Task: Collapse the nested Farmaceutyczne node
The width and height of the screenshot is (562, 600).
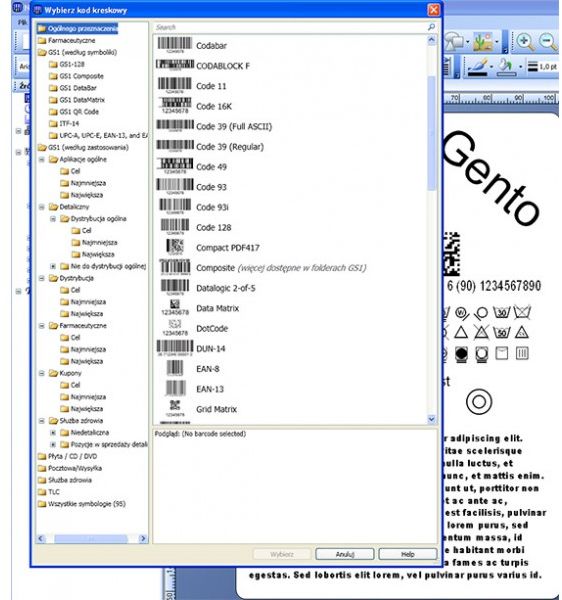Action: [x=42, y=326]
